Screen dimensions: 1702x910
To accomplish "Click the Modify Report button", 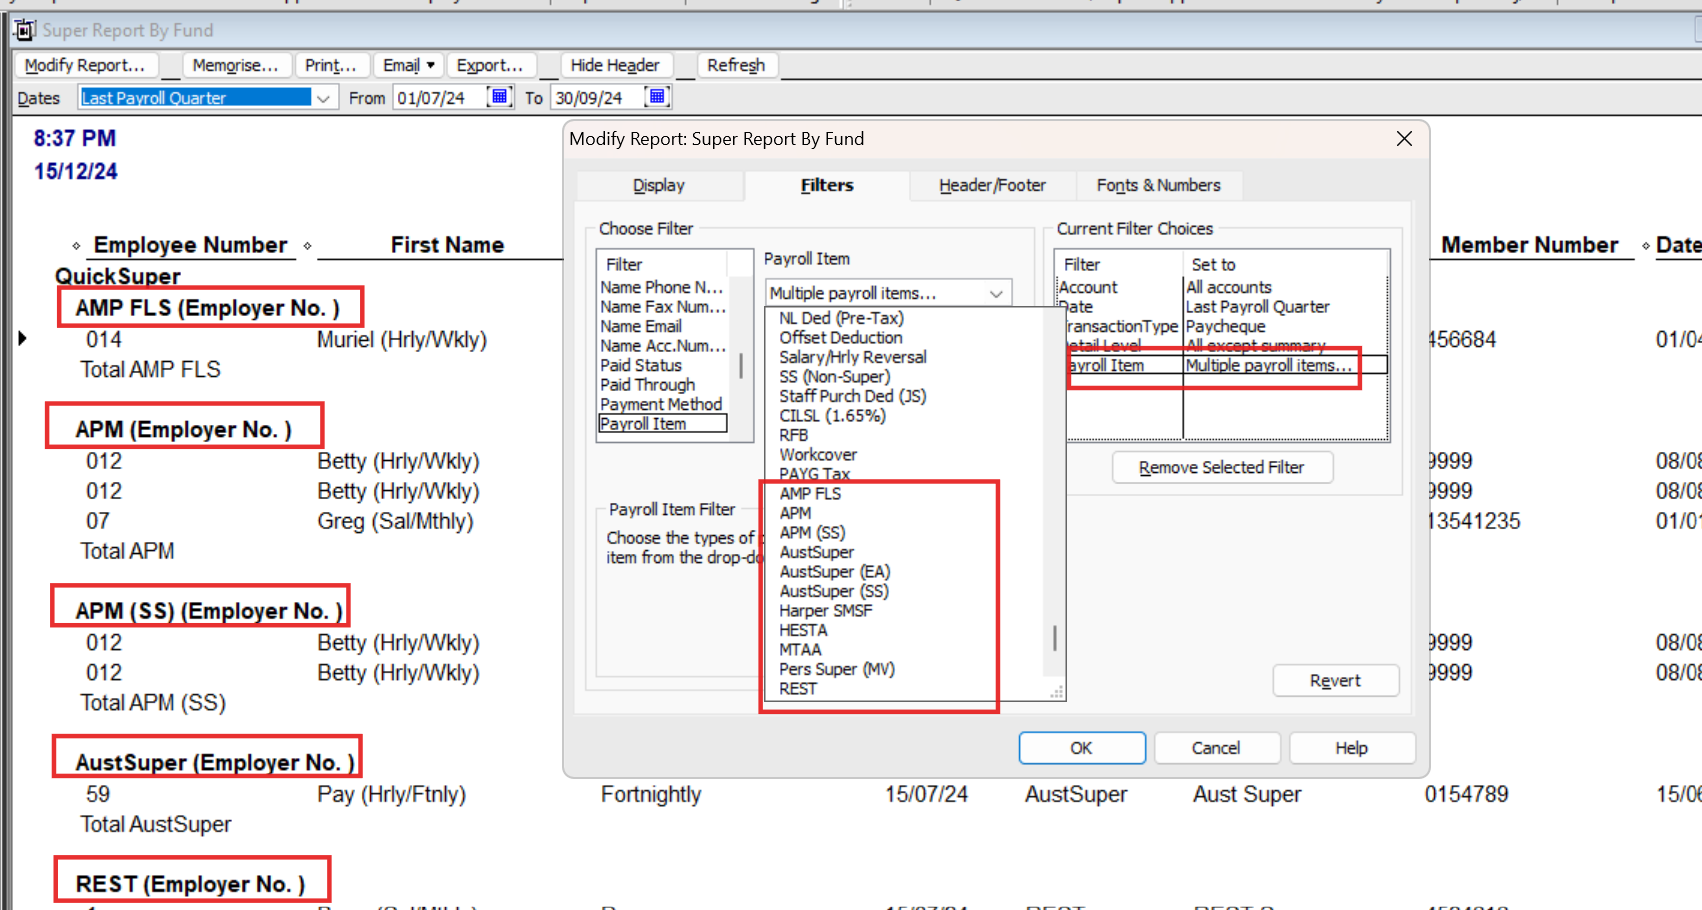I will [x=85, y=65].
